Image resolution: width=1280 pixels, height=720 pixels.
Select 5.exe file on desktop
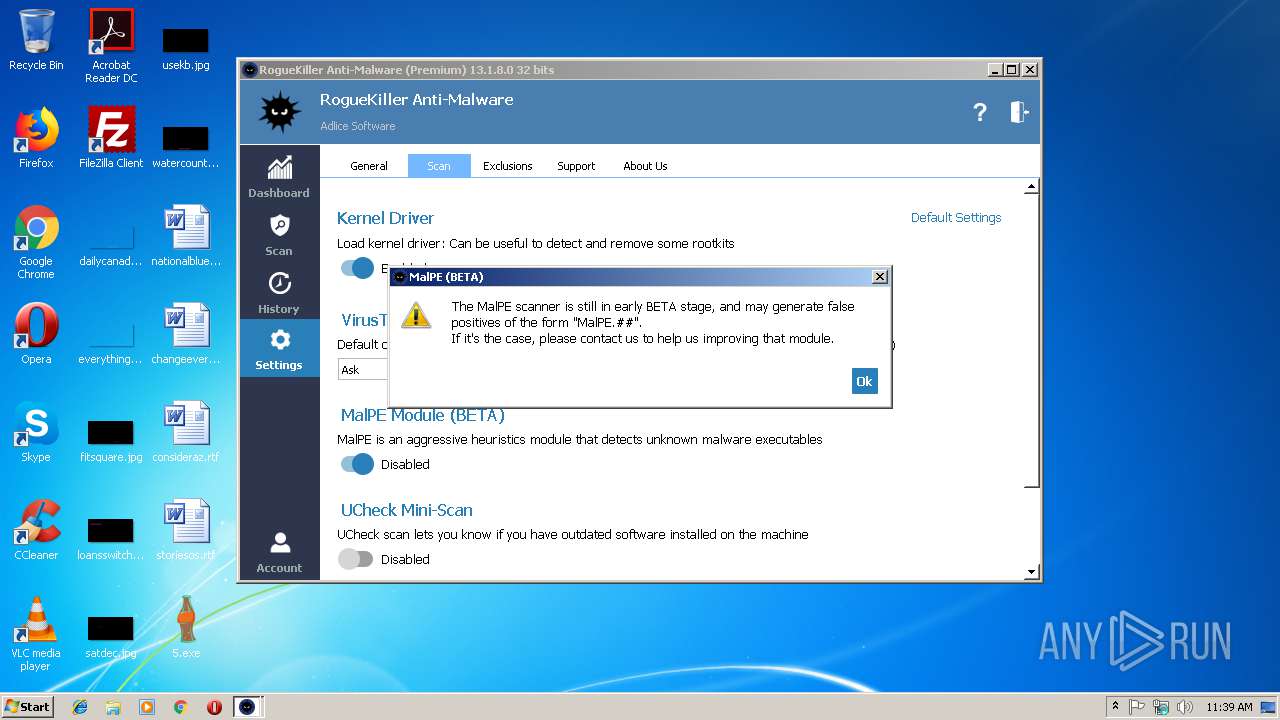point(186,627)
